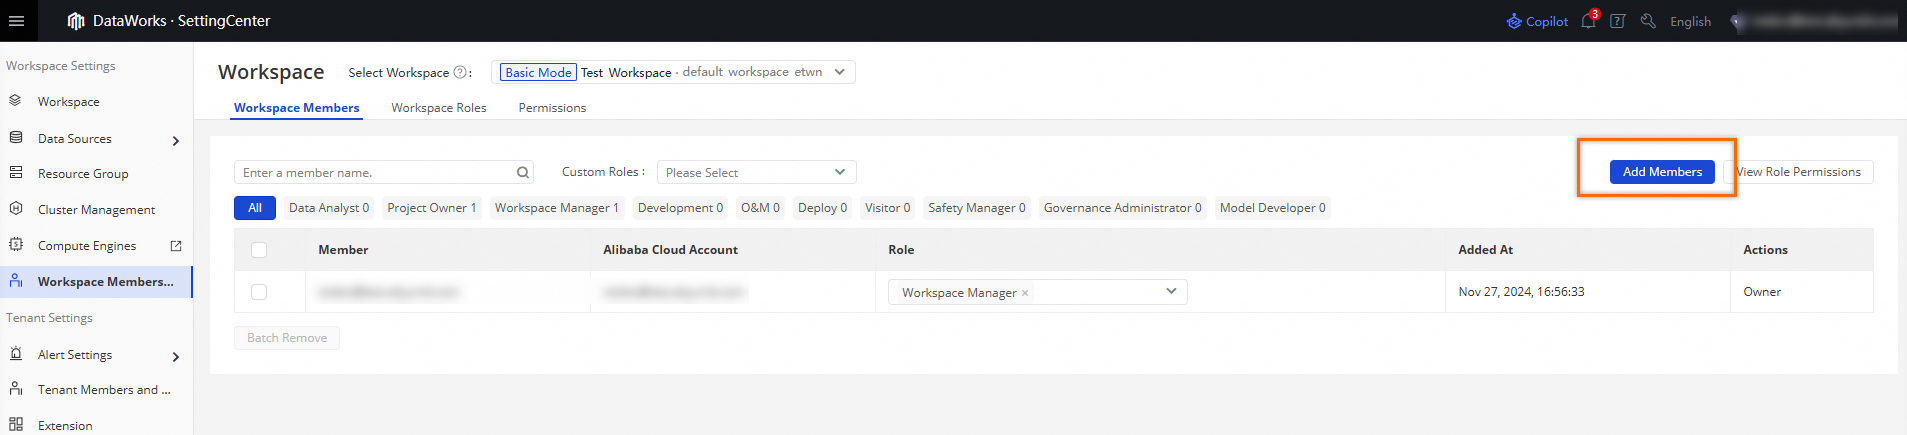The width and height of the screenshot is (1907, 435).
Task: Click the Add Members button
Action: coord(1662,172)
